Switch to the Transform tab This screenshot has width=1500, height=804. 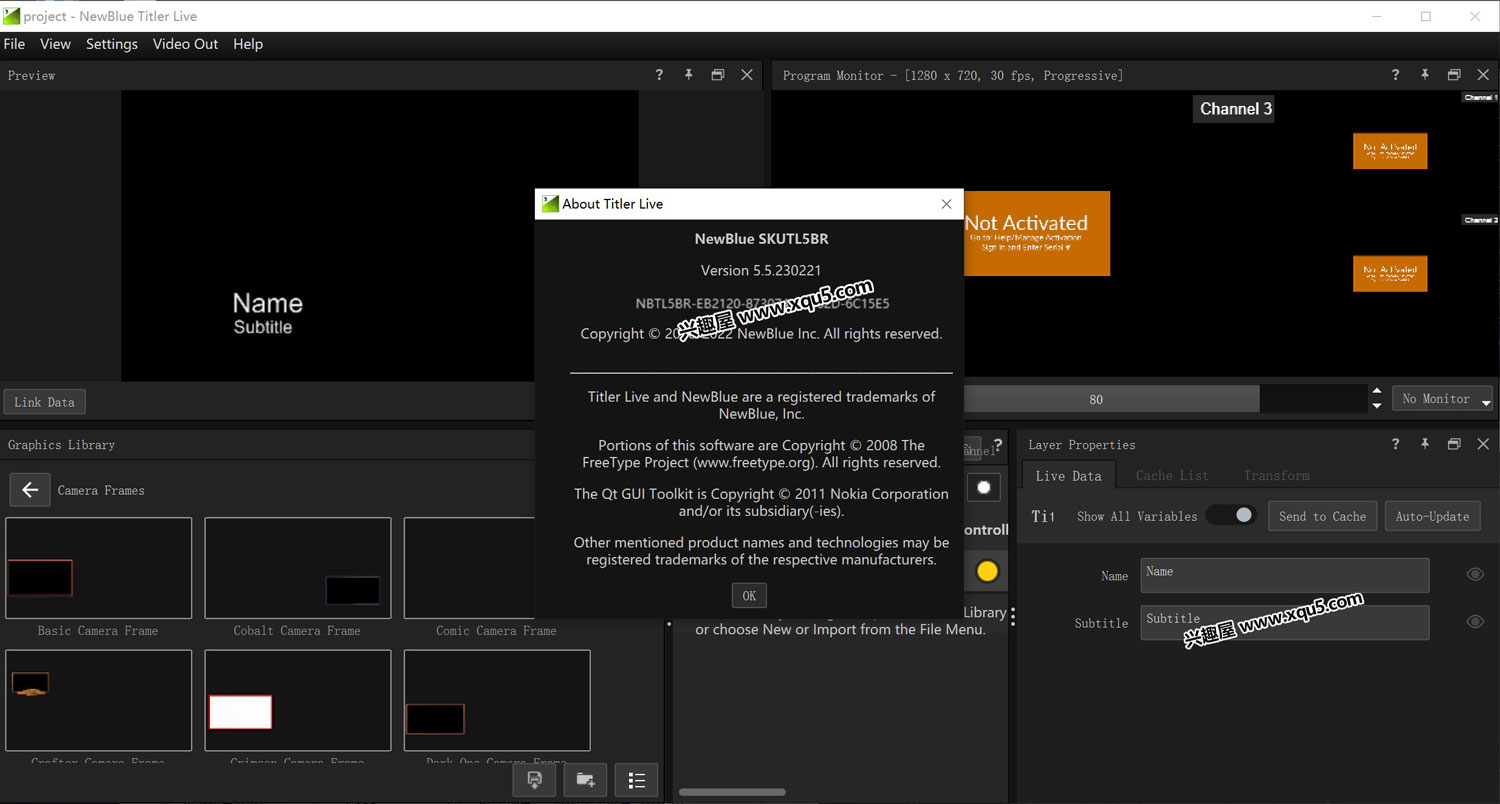pyautogui.click(x=1276, y=476)
